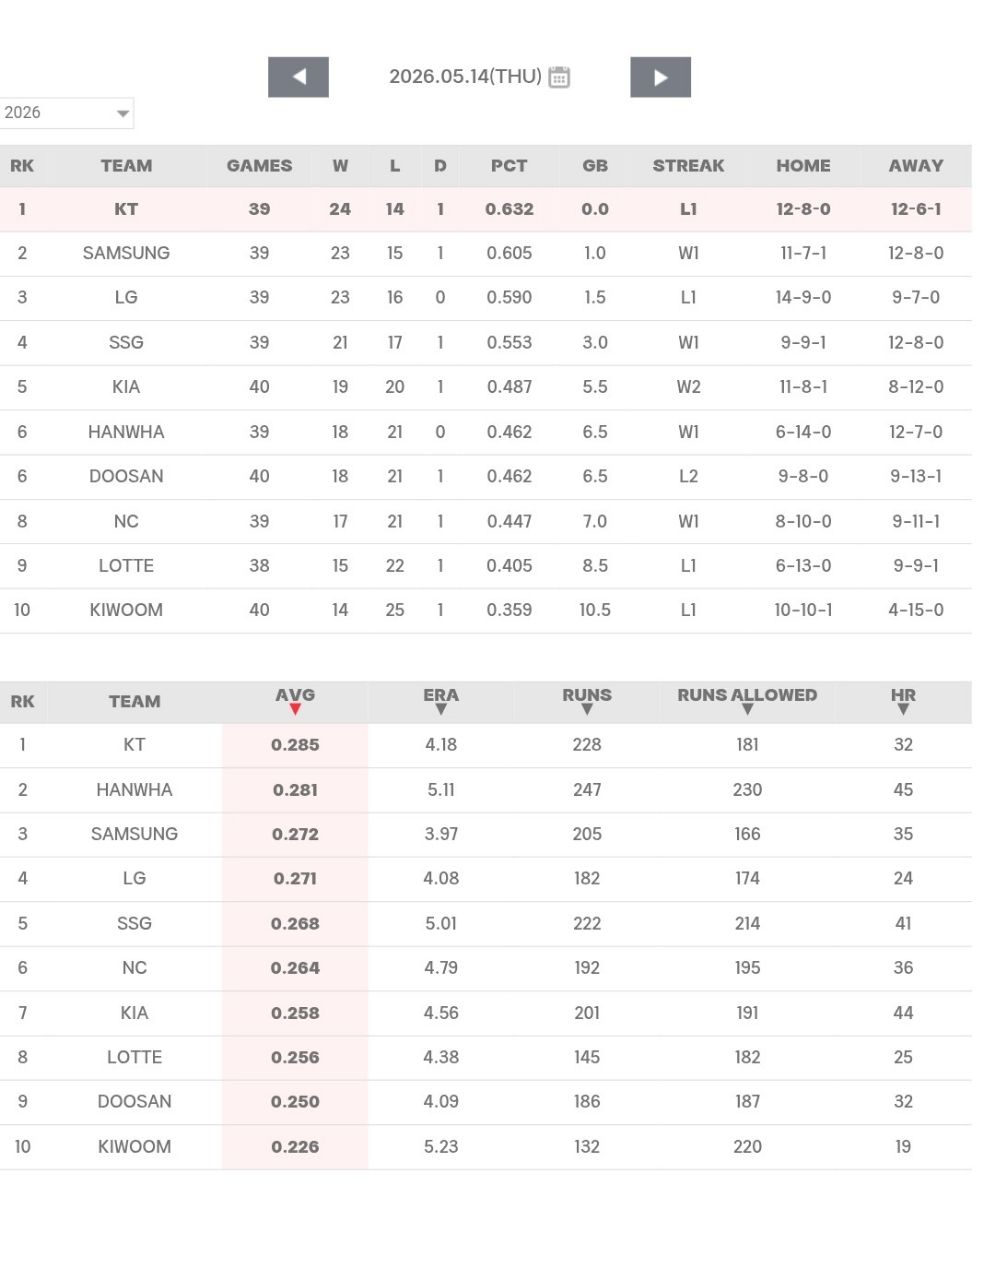Viewport: 995px width, 1280px height.
Task: Click the 2026.05.14(THU) date text
Action: (465, 77)
